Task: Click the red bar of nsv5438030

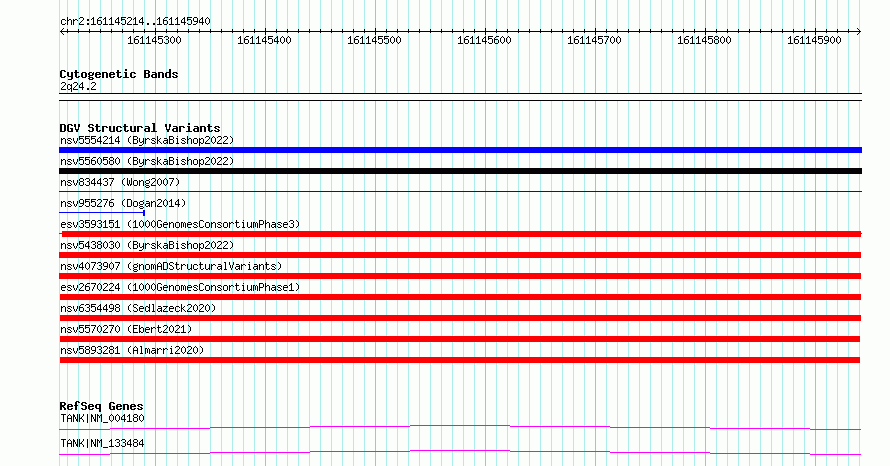Action: coord(460,255)
